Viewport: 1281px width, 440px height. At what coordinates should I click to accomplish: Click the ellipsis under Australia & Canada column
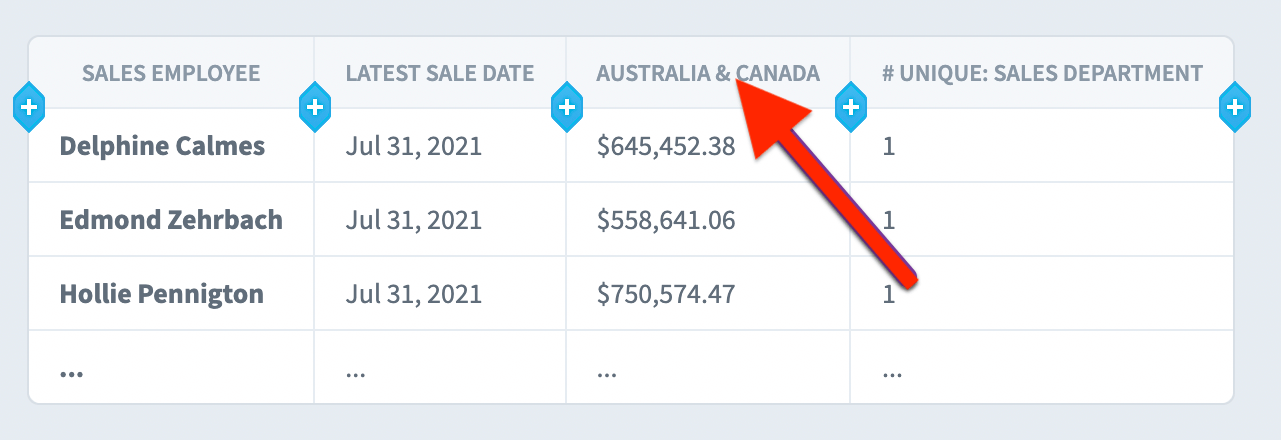606,373
